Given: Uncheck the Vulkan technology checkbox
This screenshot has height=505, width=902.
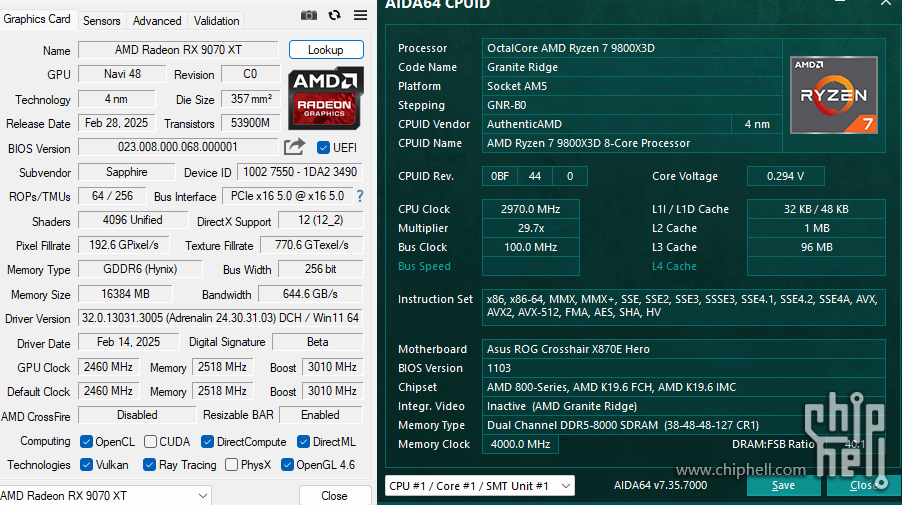Looking at the screenshot, I should point(86,465).
